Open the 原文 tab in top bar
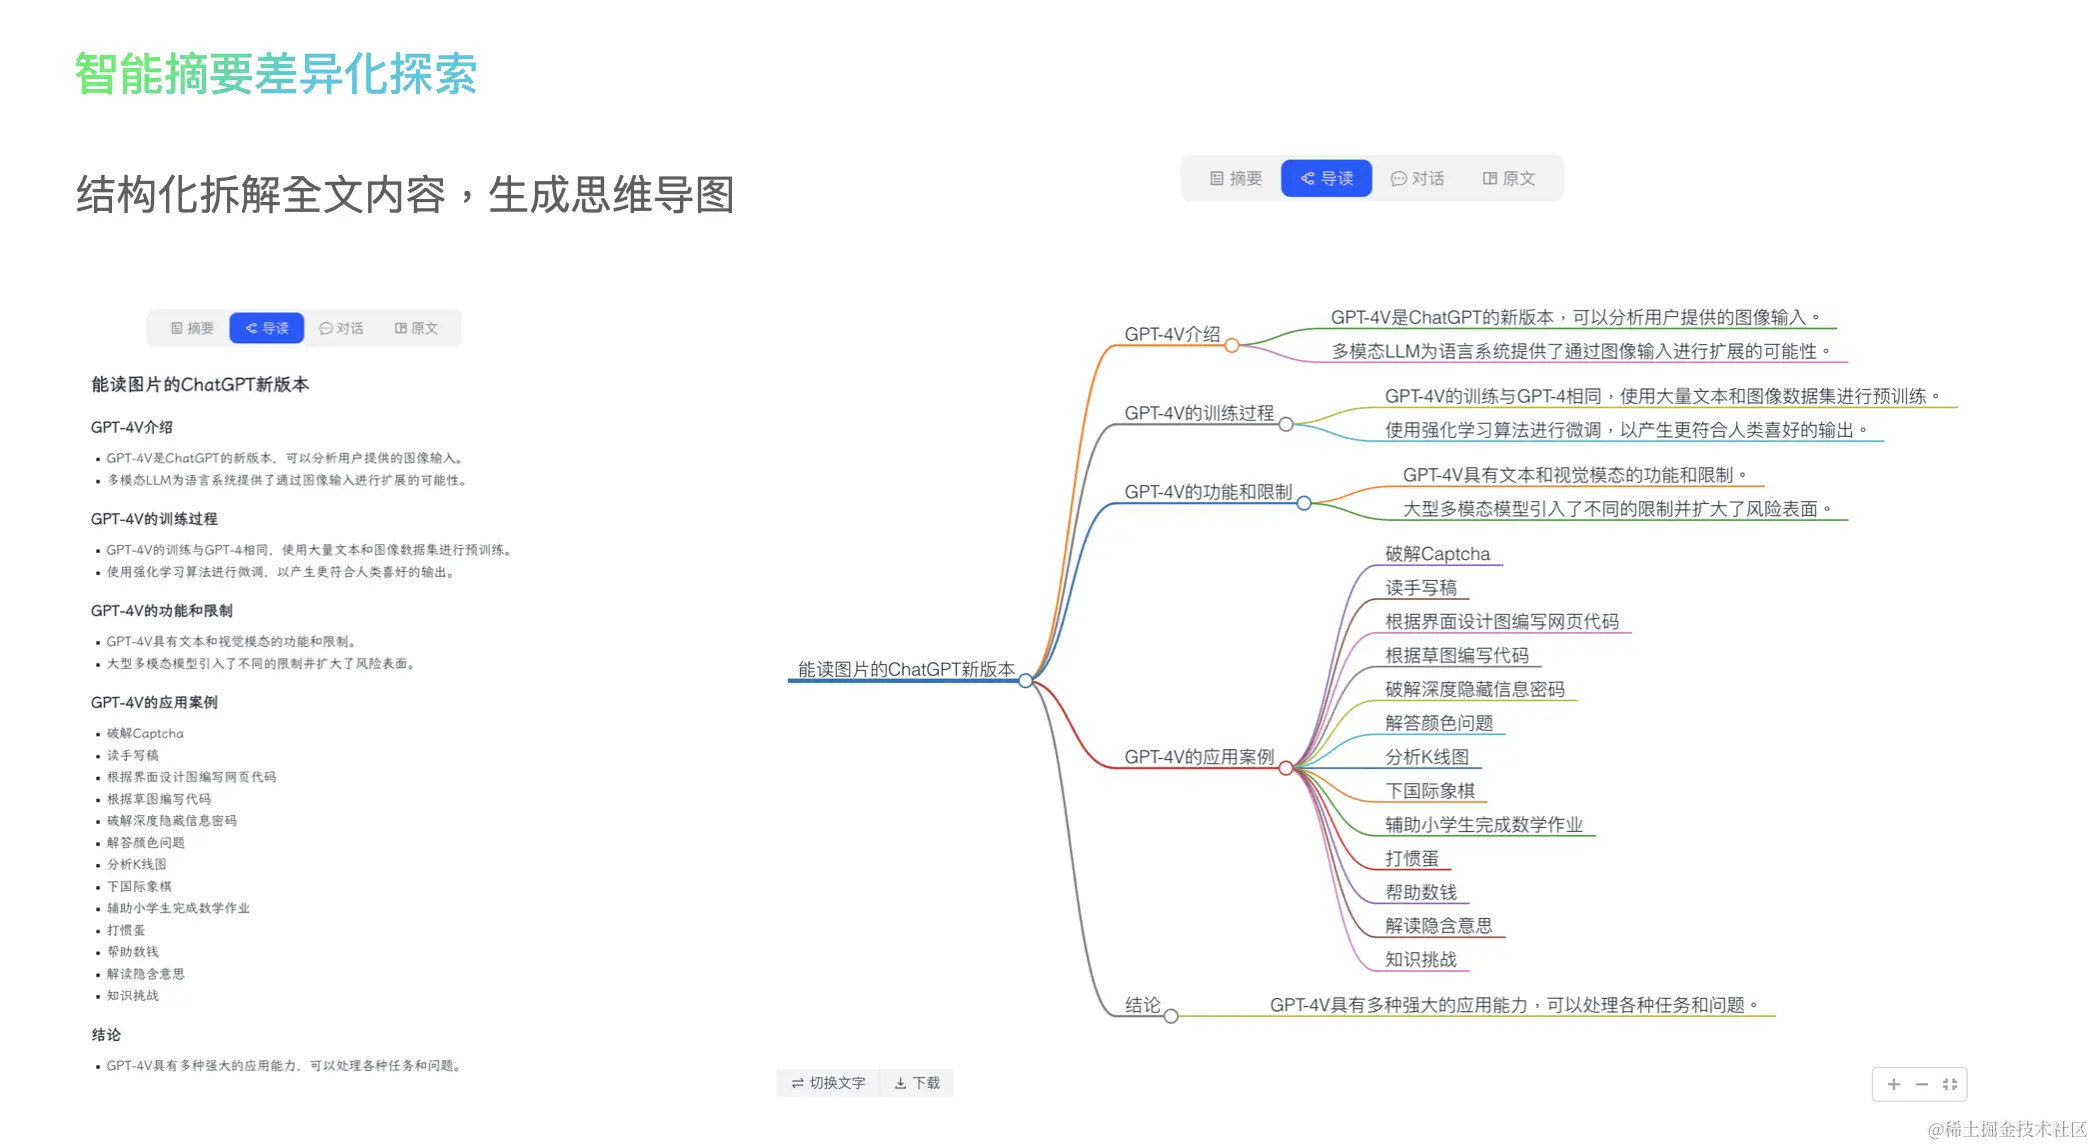 (1508, 178)
